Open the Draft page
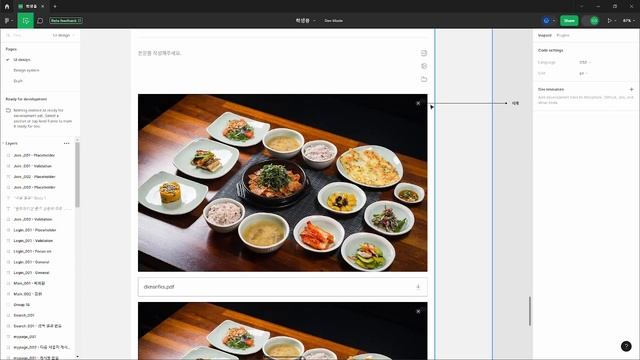This screenshot has width=640, height=360. (18, 81)
